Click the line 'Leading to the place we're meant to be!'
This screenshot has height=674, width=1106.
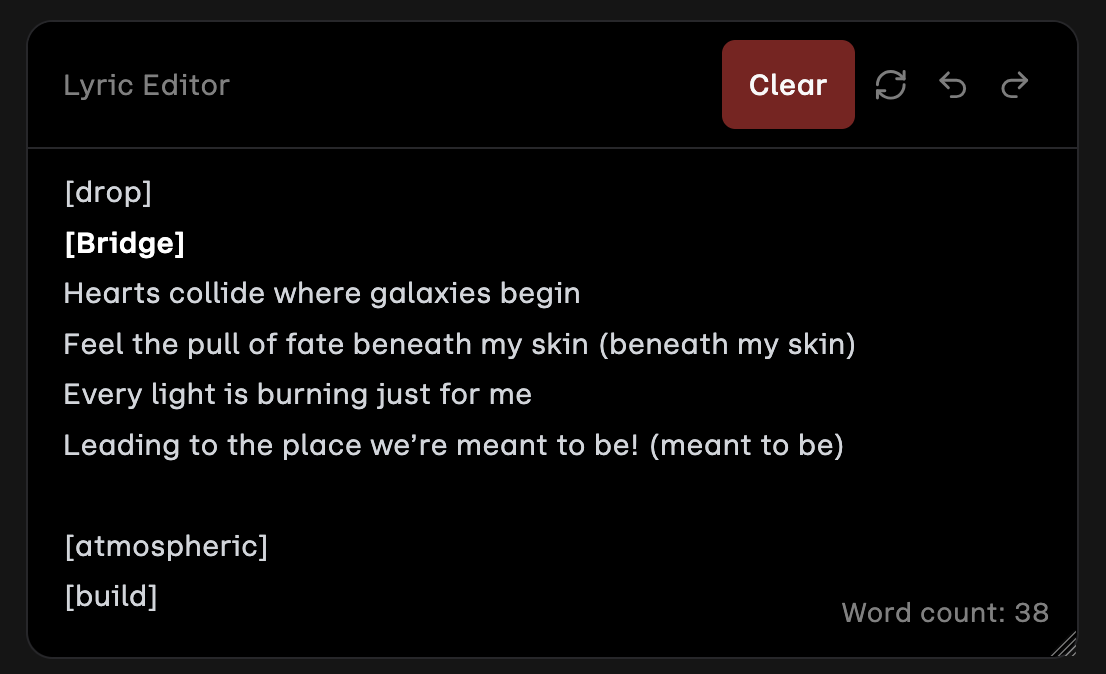point(350,445)
